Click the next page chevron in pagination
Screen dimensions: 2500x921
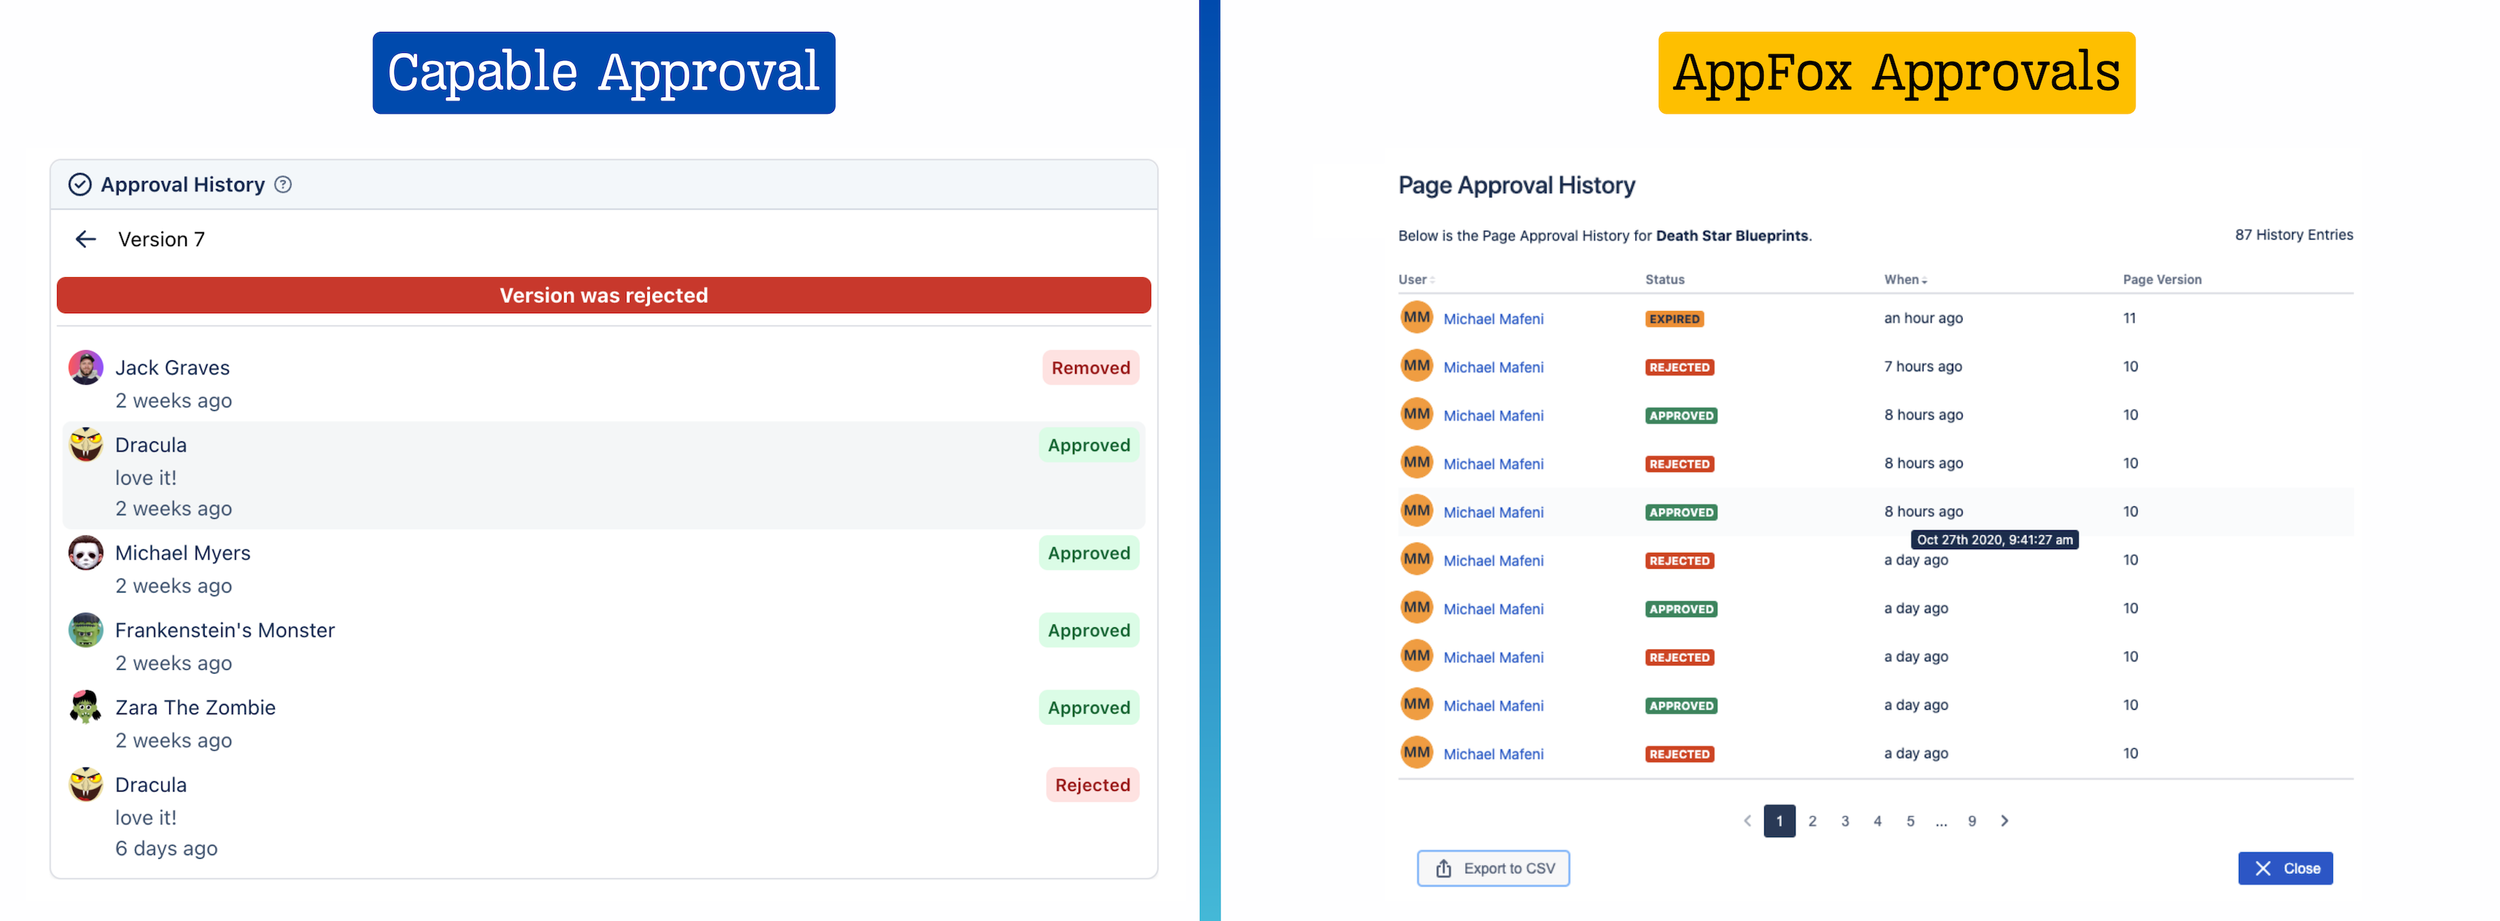pyautogui.click(x=2005, y=821)
